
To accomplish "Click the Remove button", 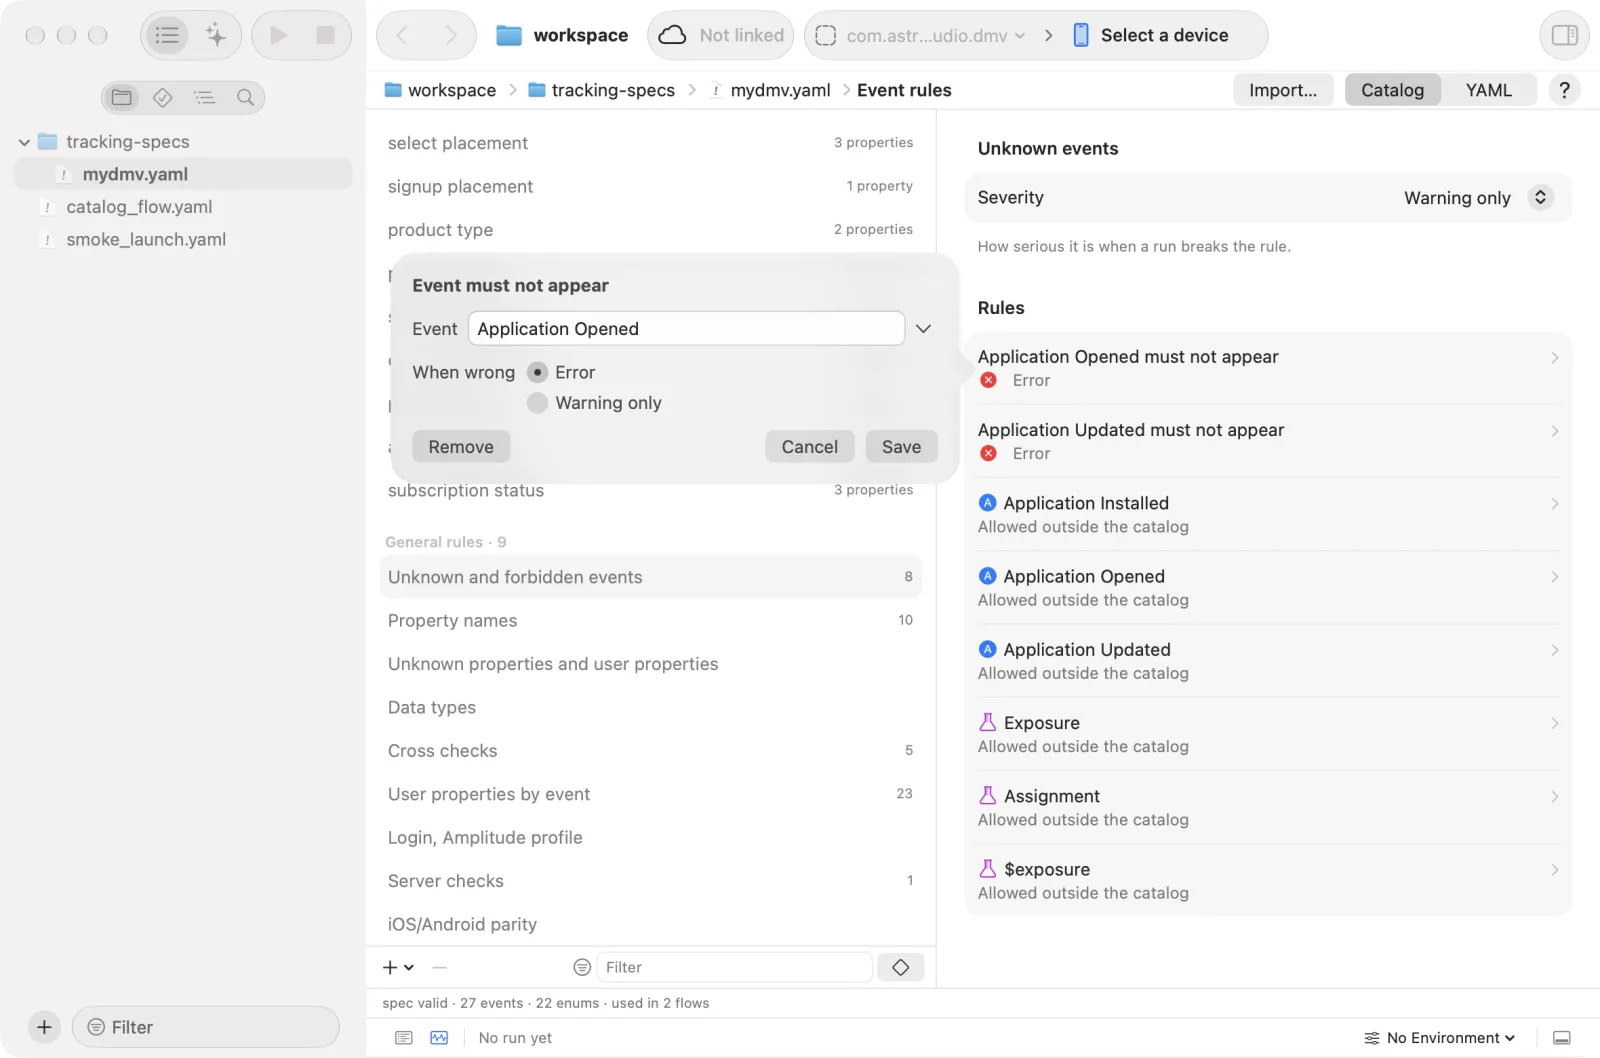I will click(x=461, y=447).
